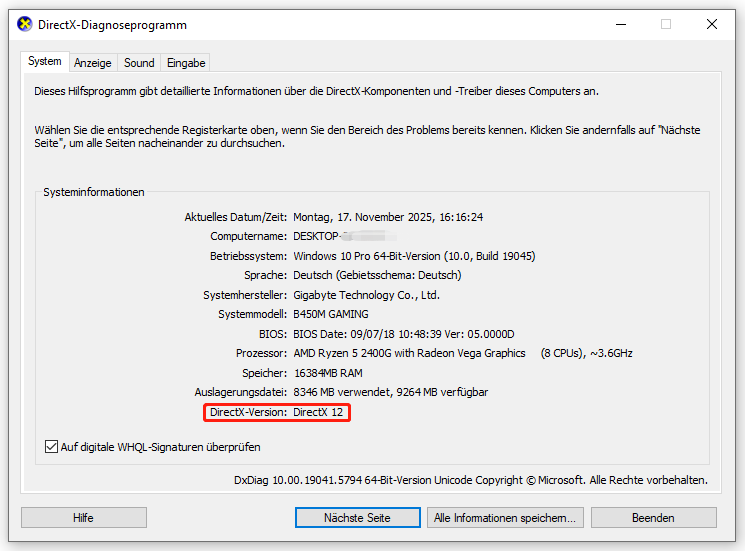Open the Eingabe tab
Screen dimensions: 745x551
pyautogui.click(x=186, y=63)
